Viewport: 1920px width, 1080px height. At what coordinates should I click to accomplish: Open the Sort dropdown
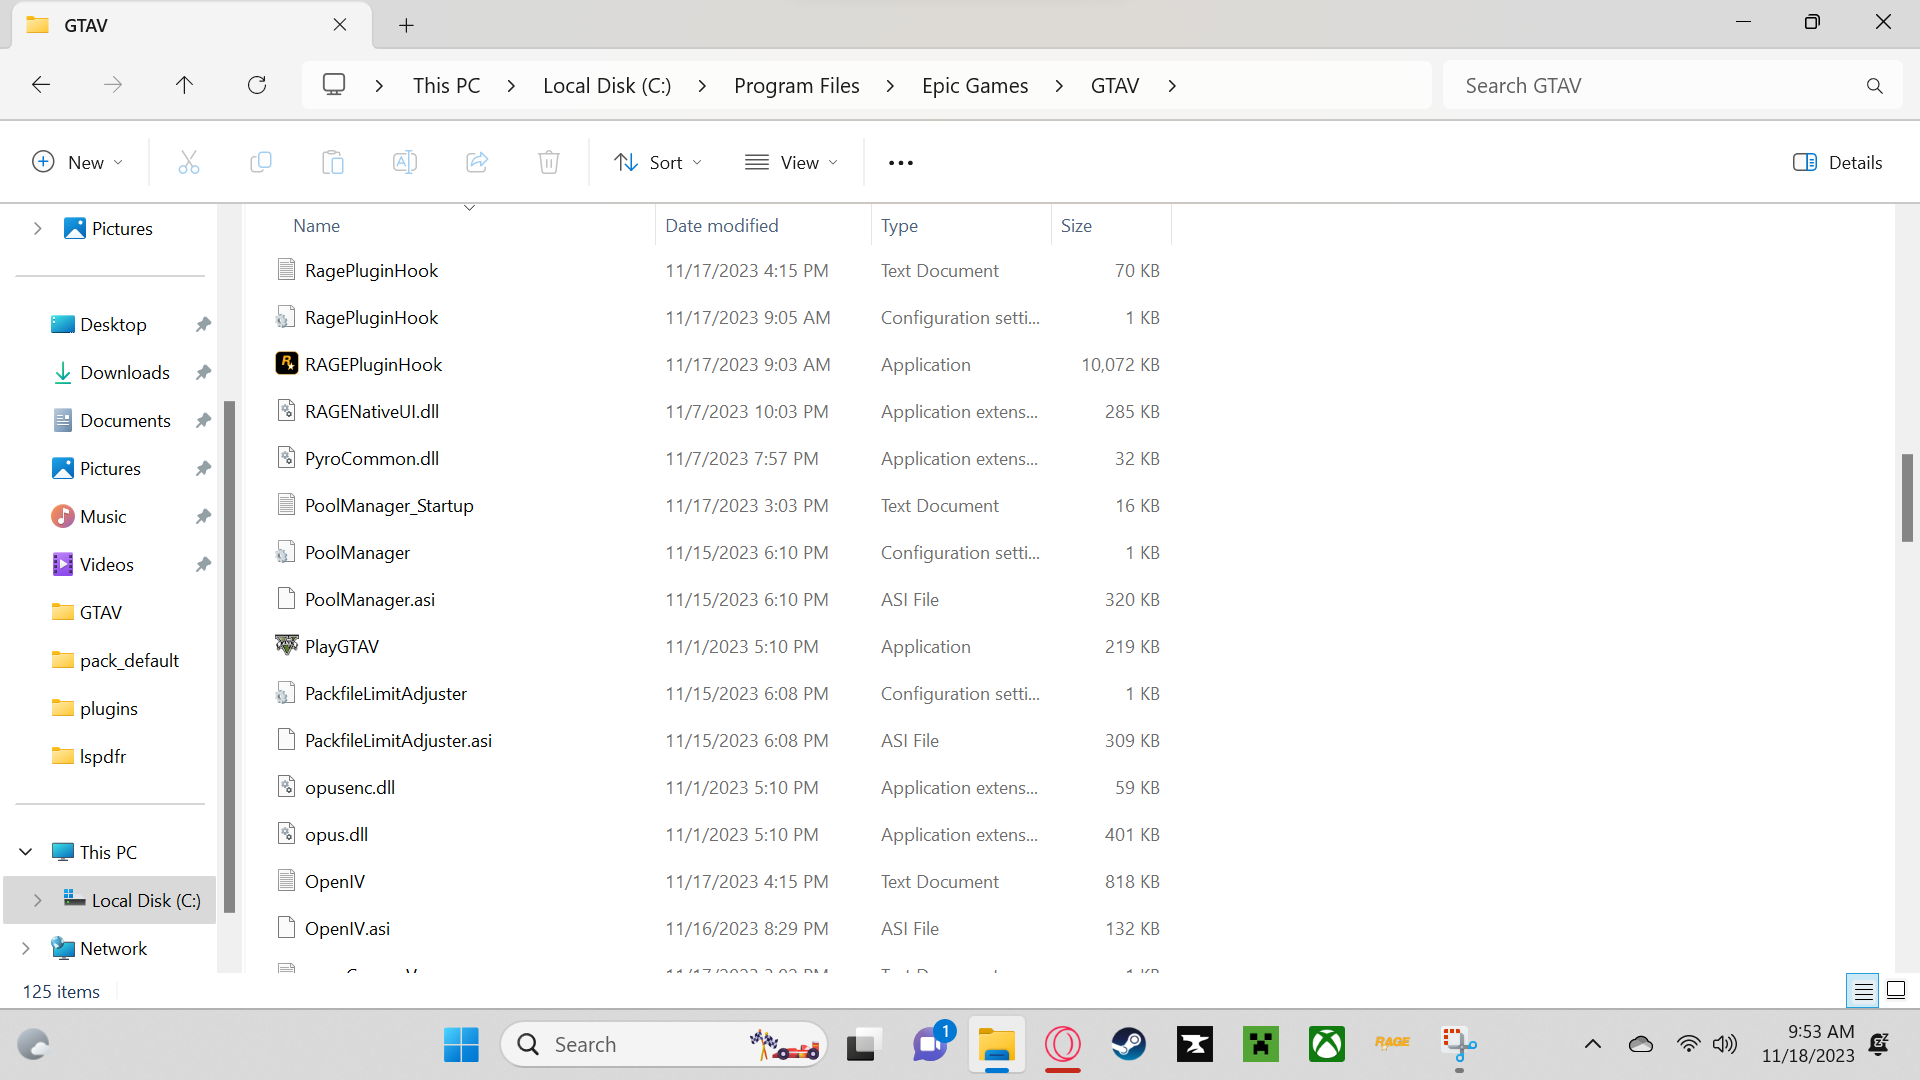click(658, 162)
